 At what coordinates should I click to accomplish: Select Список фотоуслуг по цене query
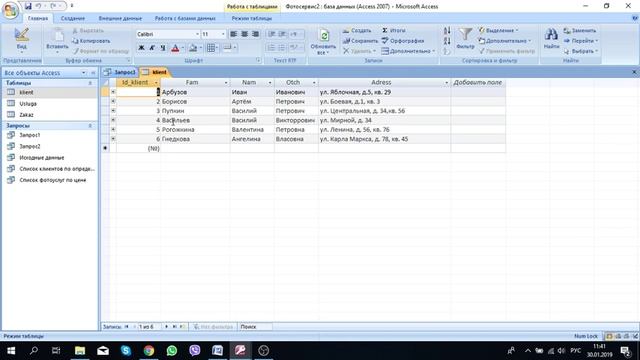click(53, 180)
